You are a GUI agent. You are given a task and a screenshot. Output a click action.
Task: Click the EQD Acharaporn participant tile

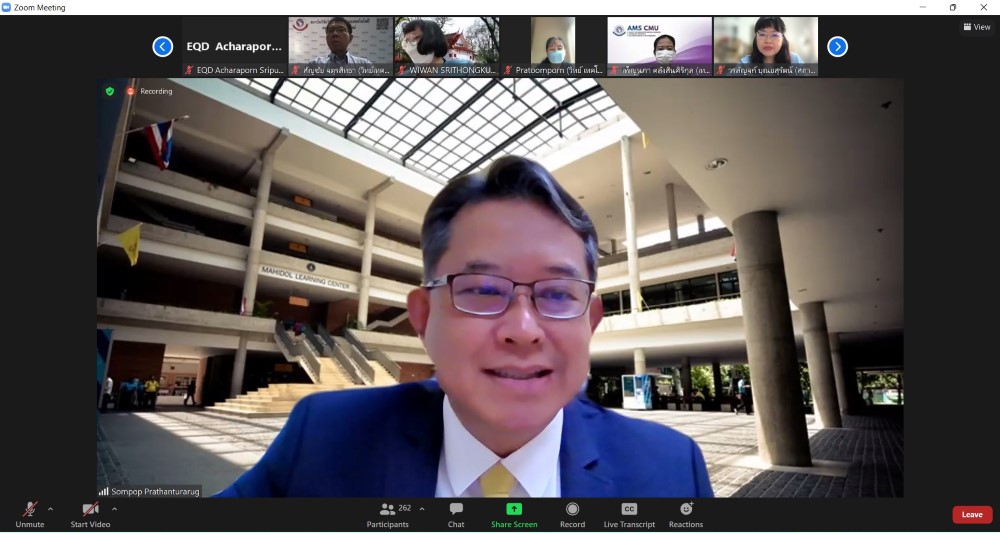[234, 46]
